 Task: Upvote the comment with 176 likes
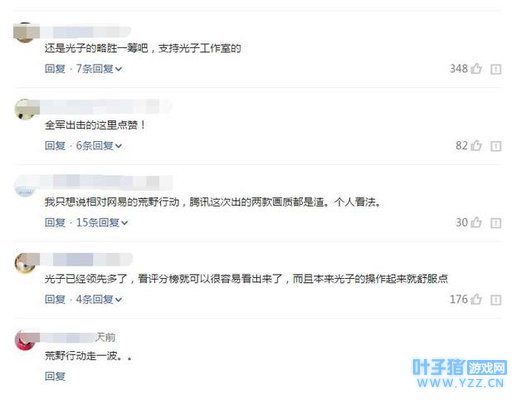tap(476, 299)
